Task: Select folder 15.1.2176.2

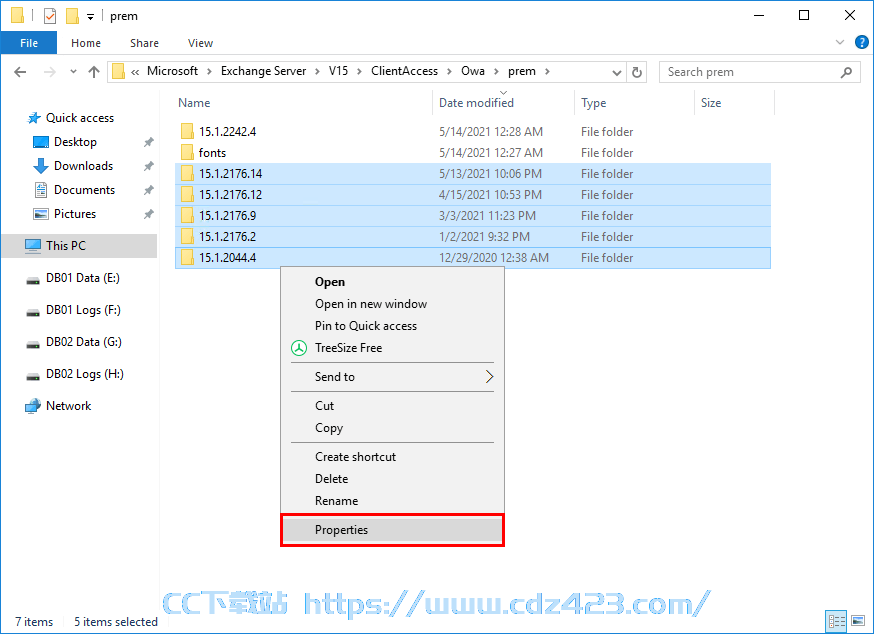Action: tap(473, 236)
